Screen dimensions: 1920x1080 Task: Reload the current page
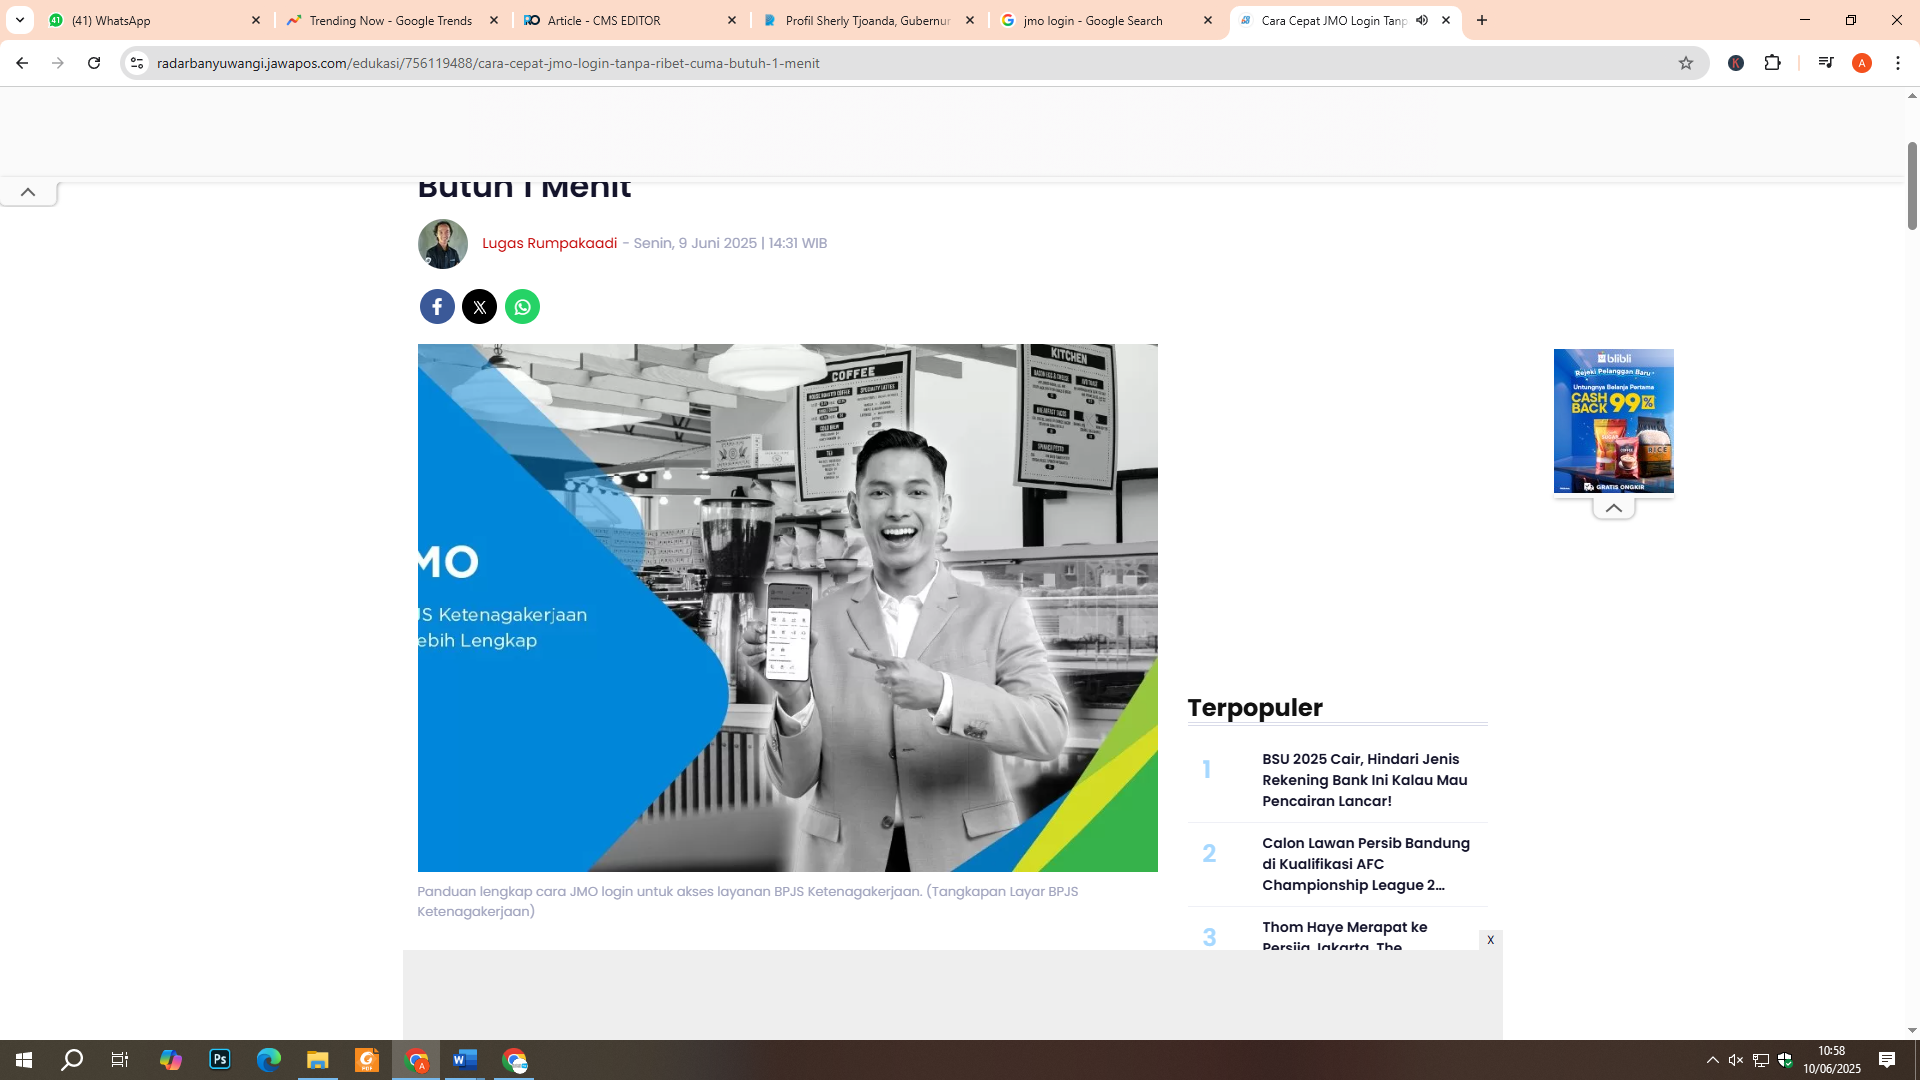[x=94, y=63]
